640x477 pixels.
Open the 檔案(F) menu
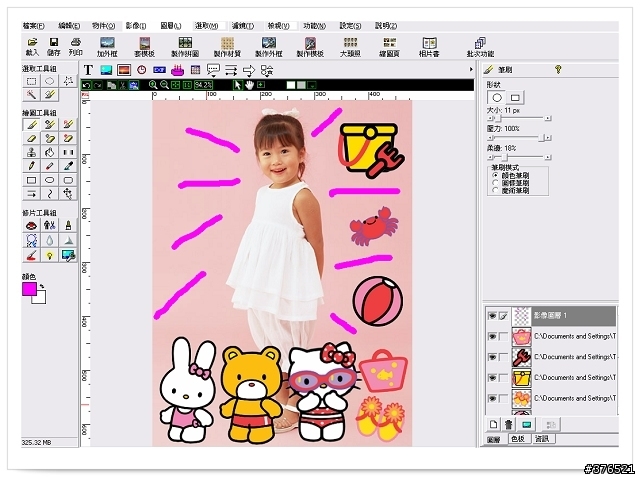click(x=33, y=26)
